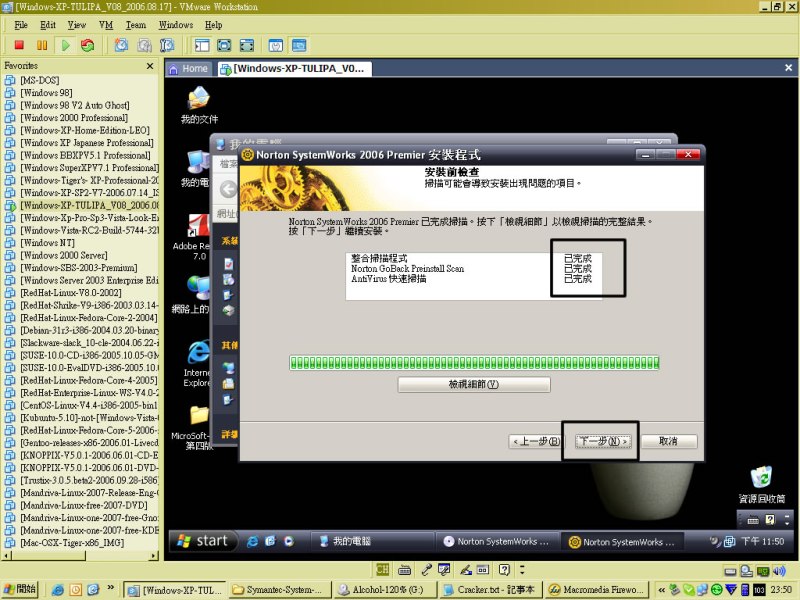Open 資源回收筒 recycle bin icon
The width and height of the screenshot is (800, 600).
pos(762,484)
